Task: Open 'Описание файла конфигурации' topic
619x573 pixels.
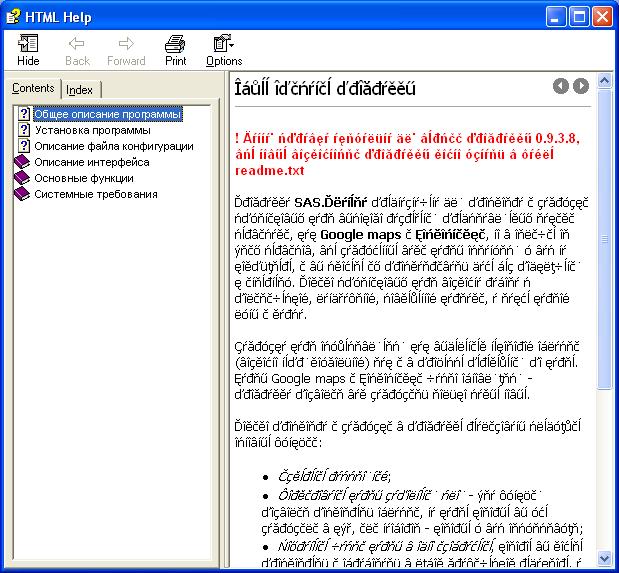Action: pos(114,146)
